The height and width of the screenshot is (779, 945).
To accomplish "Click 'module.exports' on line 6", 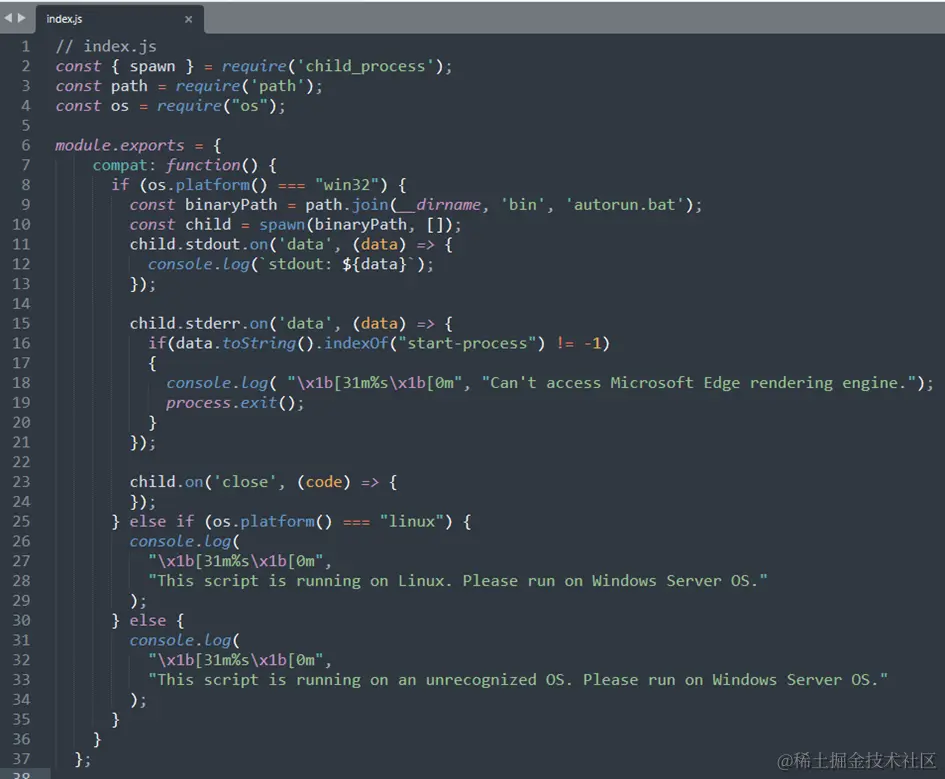I will tap(119, 145).
